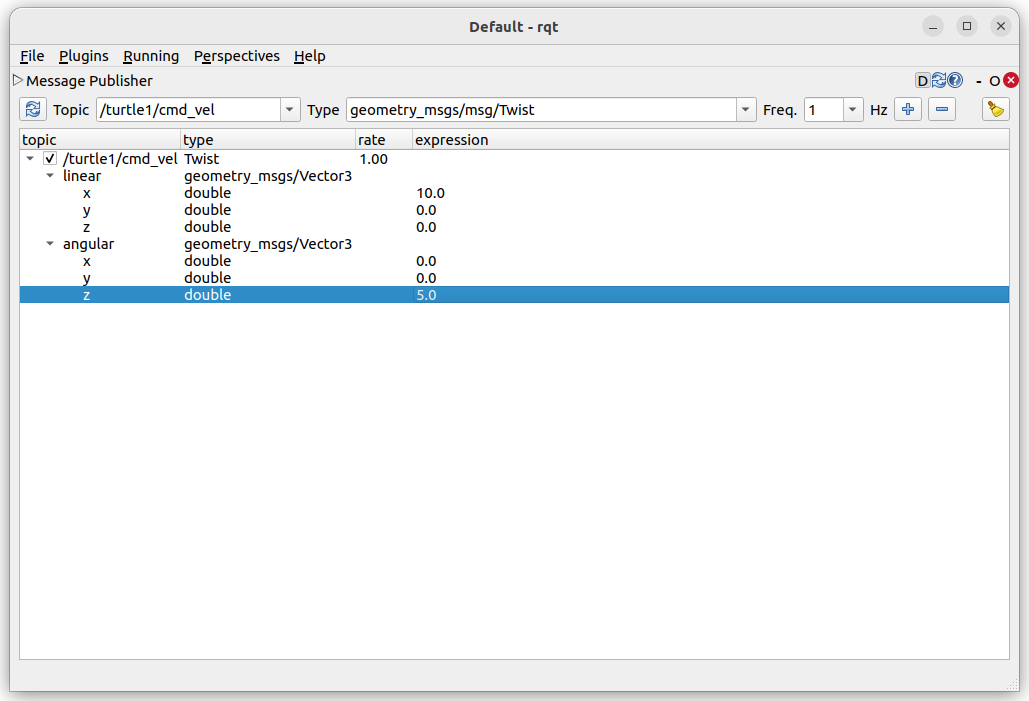
Task: Reload the plugin with the blue arrows icon
Action: (938, 80)
